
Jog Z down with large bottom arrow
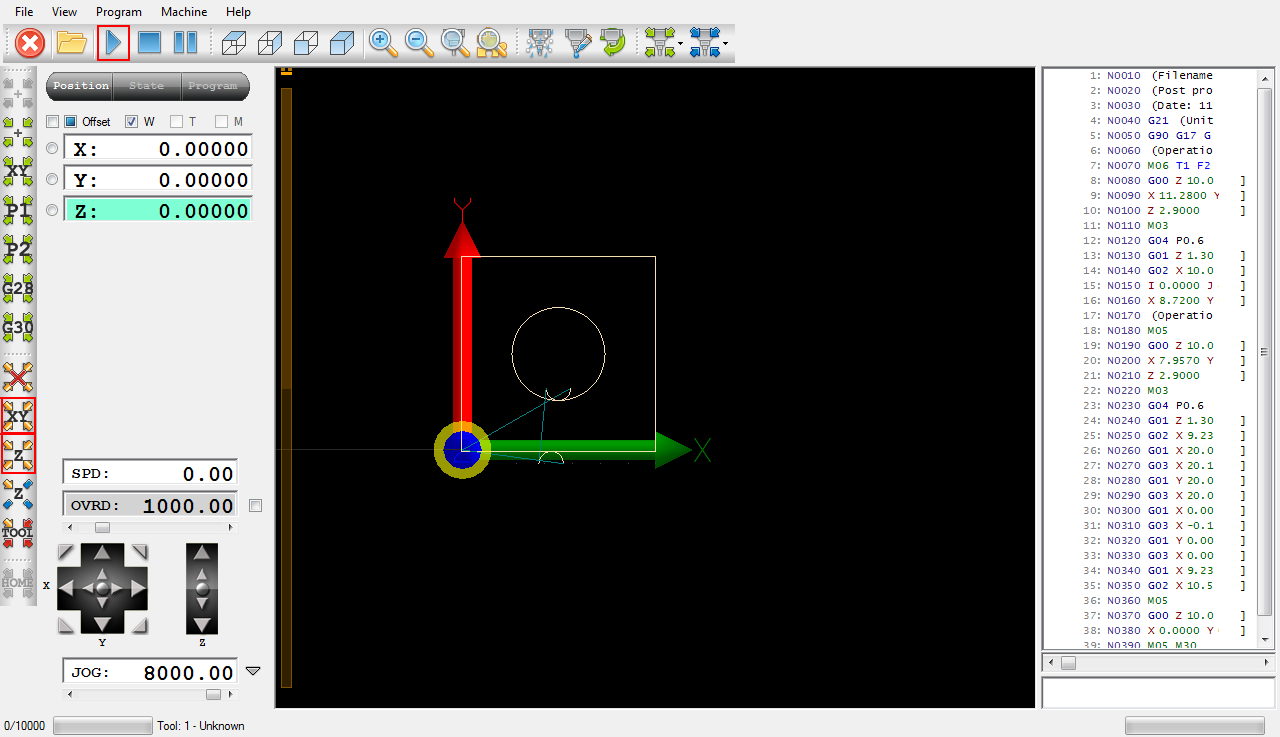(x=202, y=623)
